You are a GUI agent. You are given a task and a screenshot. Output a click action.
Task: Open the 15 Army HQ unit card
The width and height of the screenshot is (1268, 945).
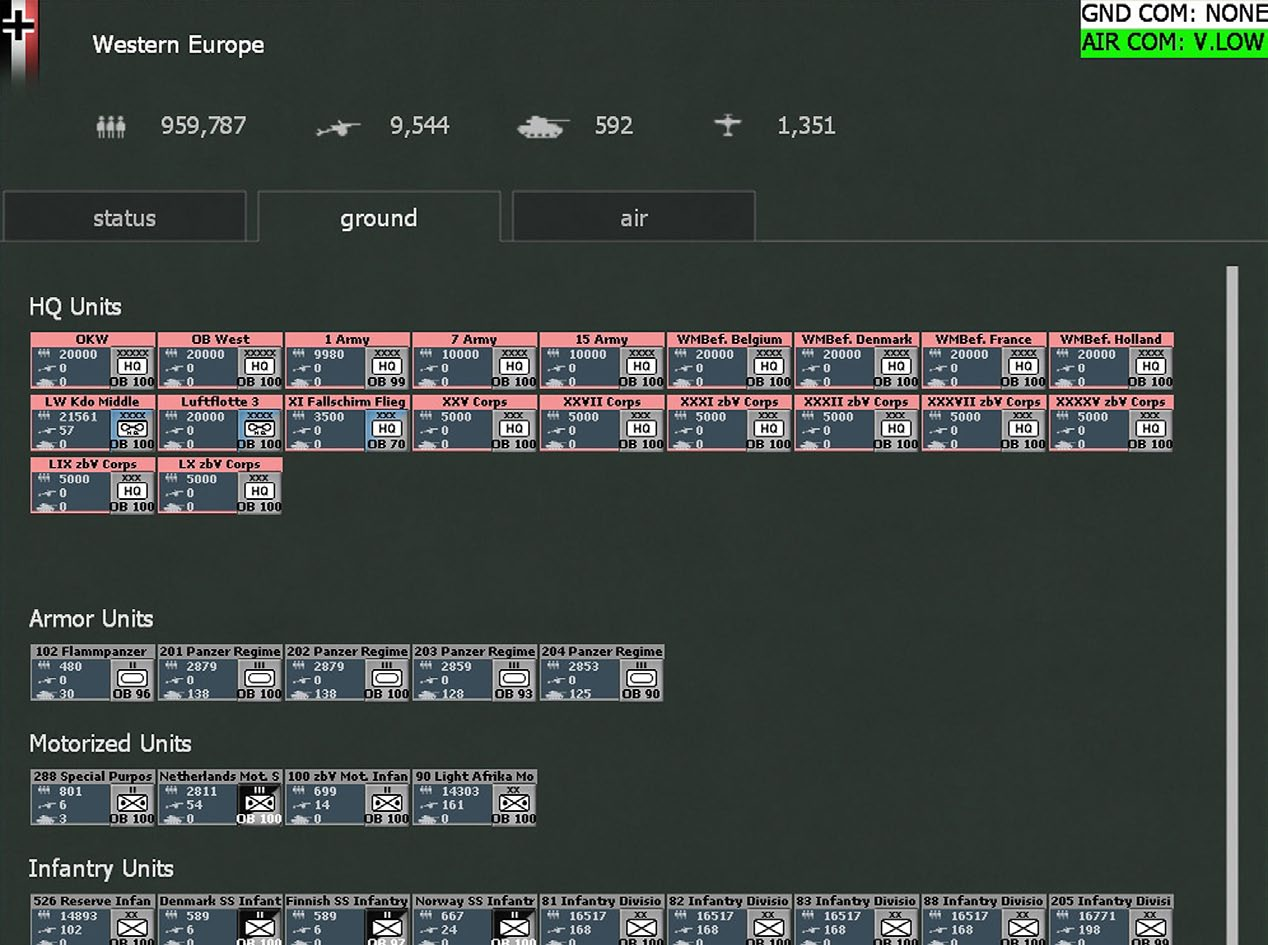(x=602, y=361)
